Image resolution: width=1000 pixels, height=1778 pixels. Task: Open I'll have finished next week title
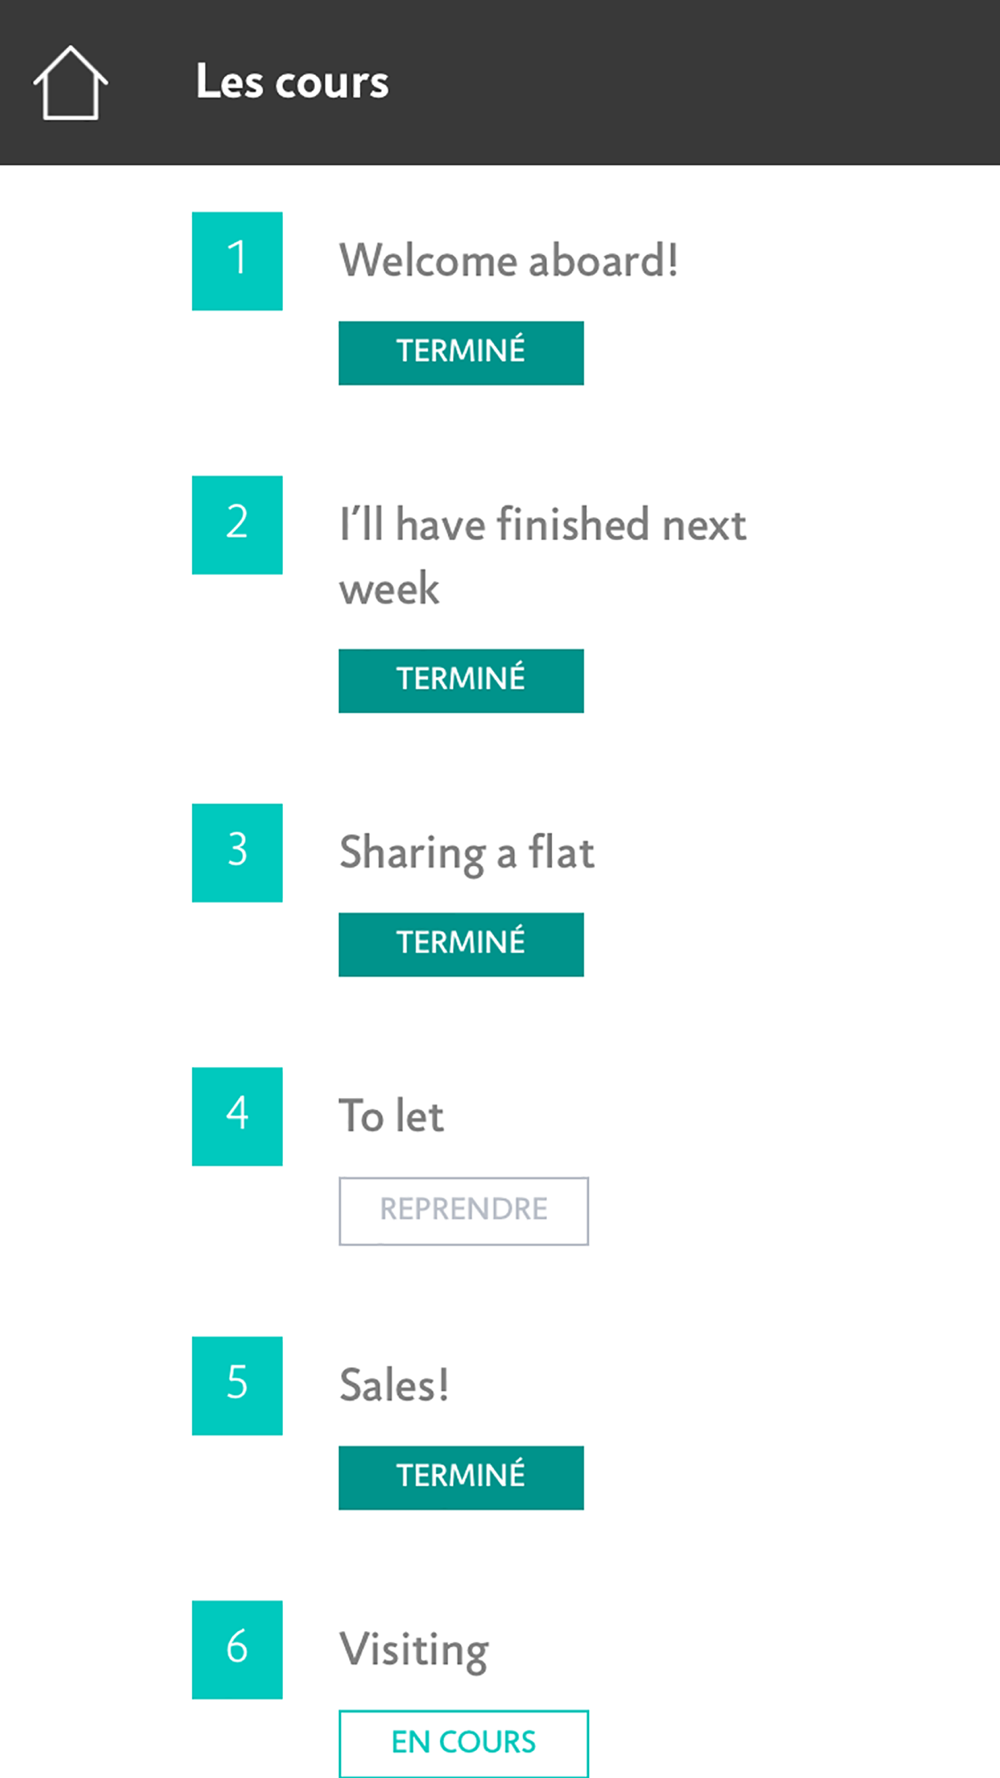(543, 557)
